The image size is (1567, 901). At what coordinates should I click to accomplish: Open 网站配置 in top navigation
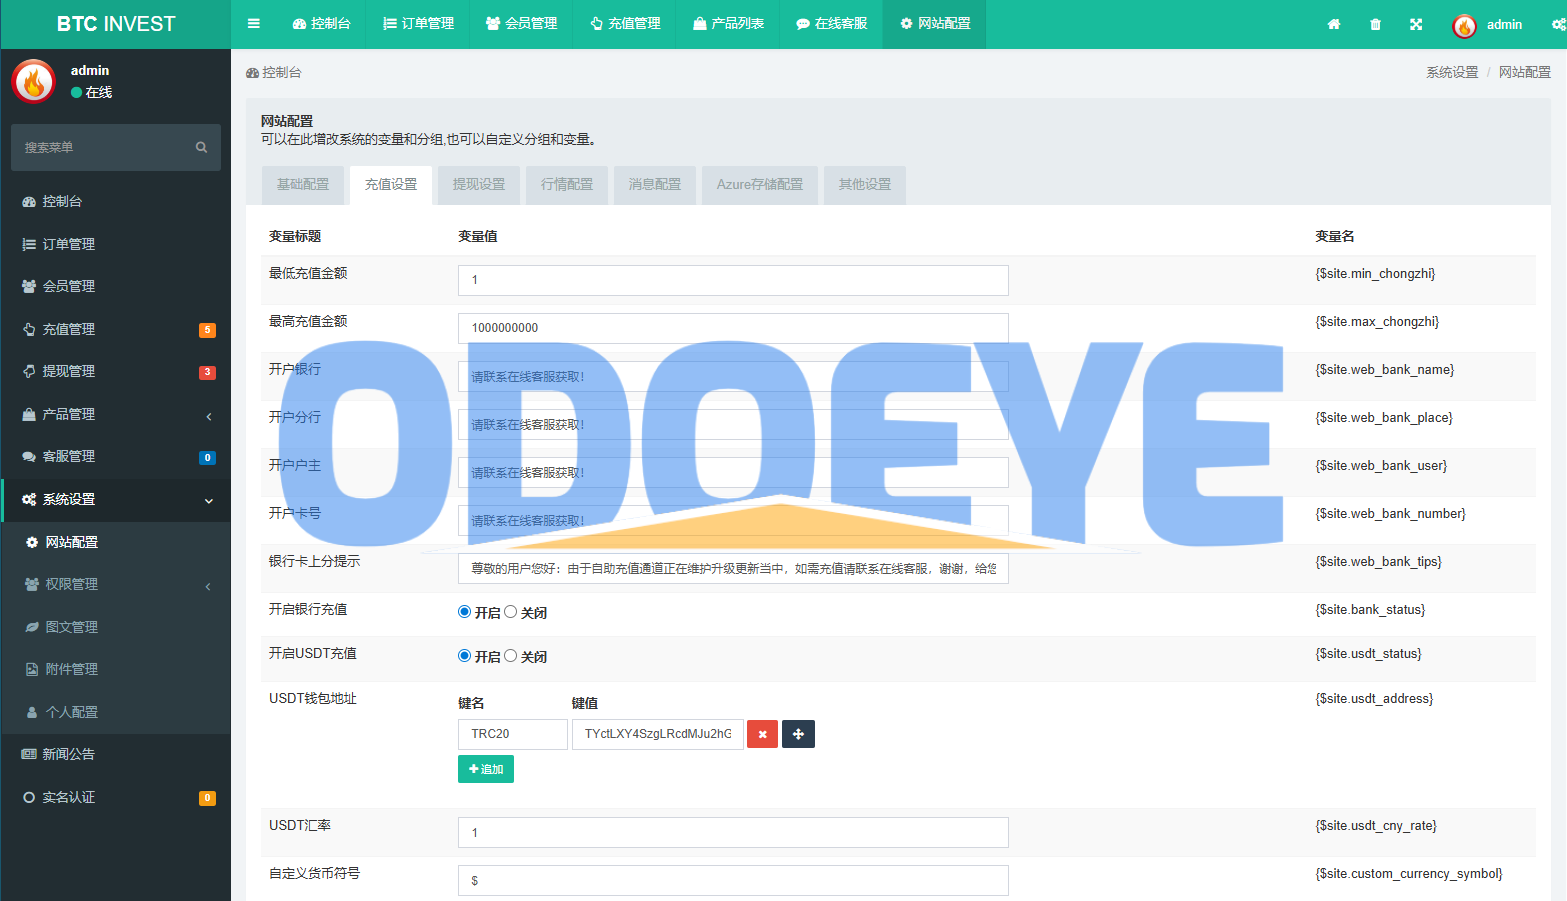[x=935, y=24]
